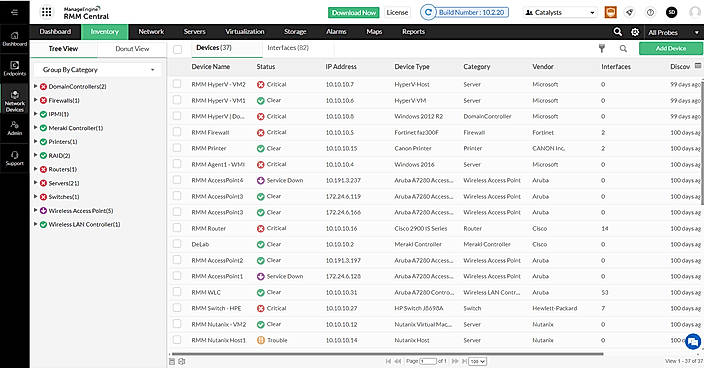Open the Group By Category dropdown

pyautogui.click(x=97, y=70)
